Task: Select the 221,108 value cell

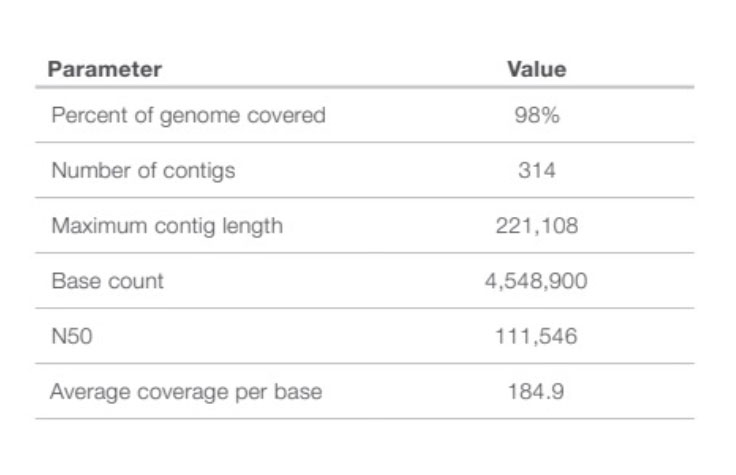Action: tap(536, 226)
